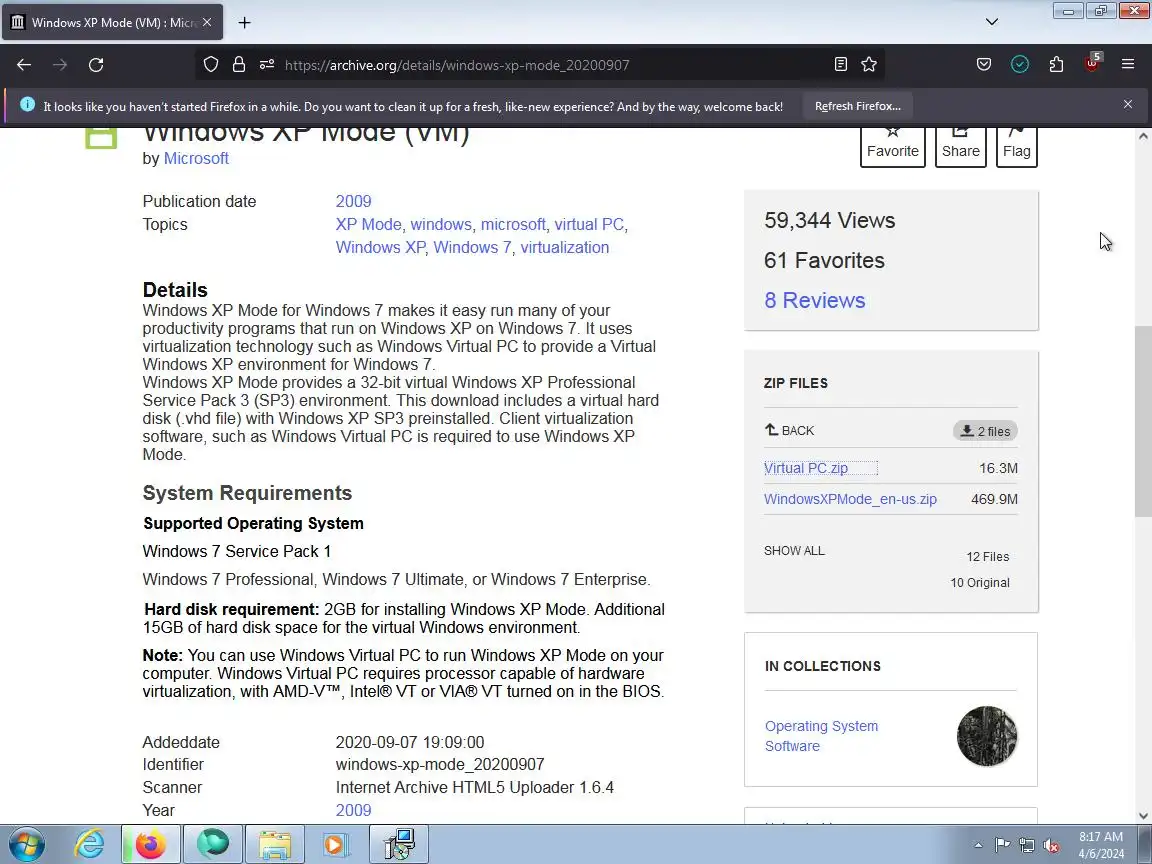The width and height of the screenshot is (1152, 864).
Task: Open the 10 Original link
Action: pos(979,583)
